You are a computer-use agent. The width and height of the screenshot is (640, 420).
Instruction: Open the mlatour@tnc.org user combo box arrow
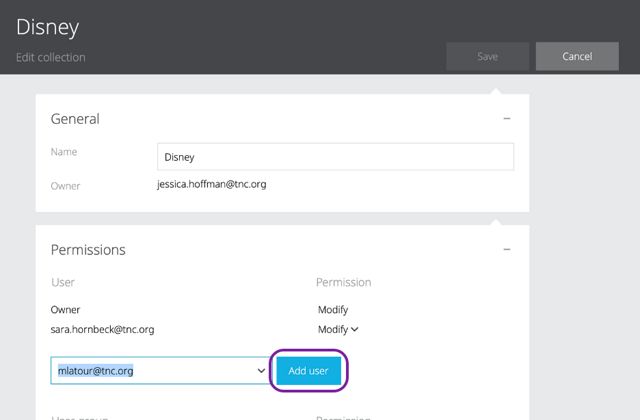(261, 371)
